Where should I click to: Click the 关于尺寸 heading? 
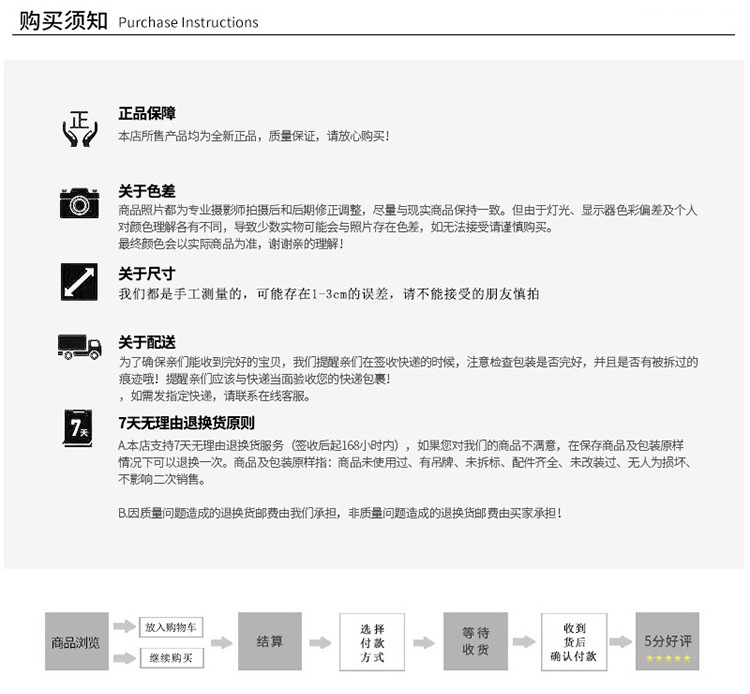(x=147, y=274)
